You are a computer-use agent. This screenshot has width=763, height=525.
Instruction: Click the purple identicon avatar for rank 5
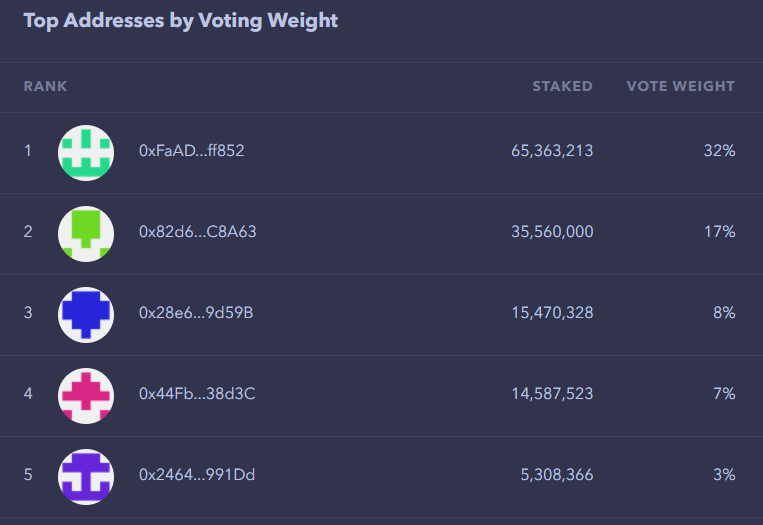[86, 477]
